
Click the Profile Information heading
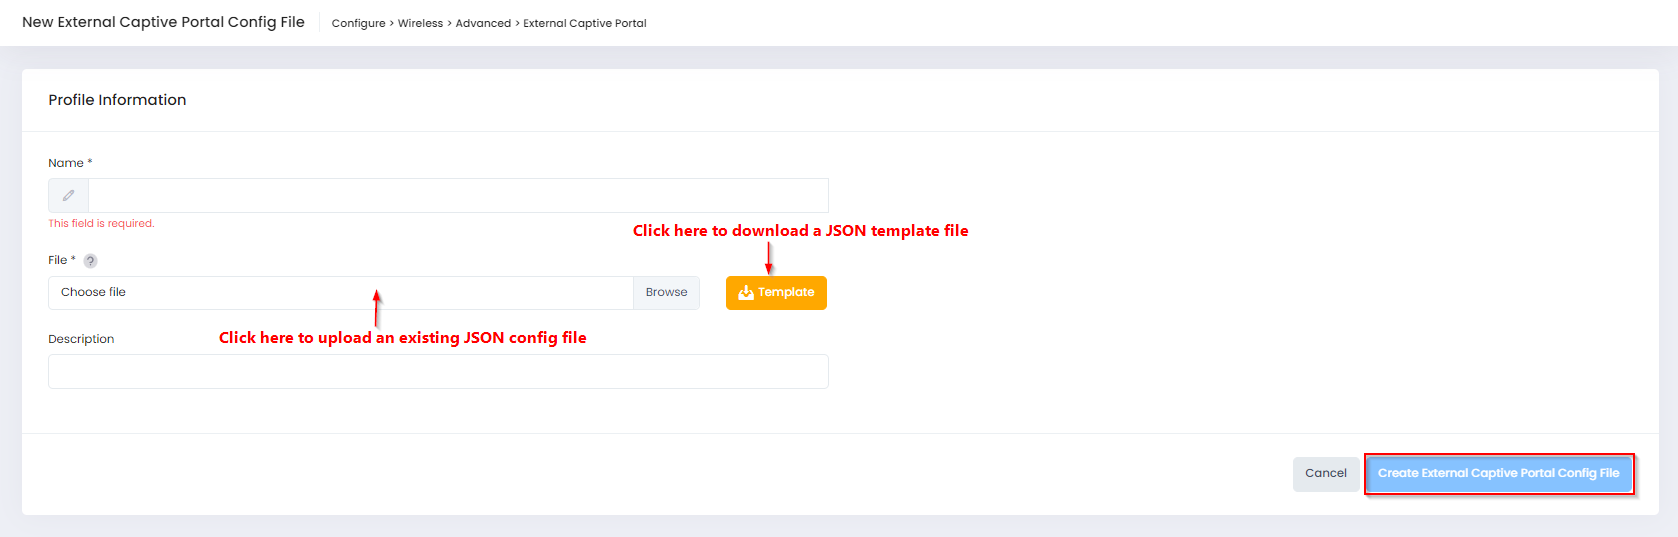pos(117,100)
